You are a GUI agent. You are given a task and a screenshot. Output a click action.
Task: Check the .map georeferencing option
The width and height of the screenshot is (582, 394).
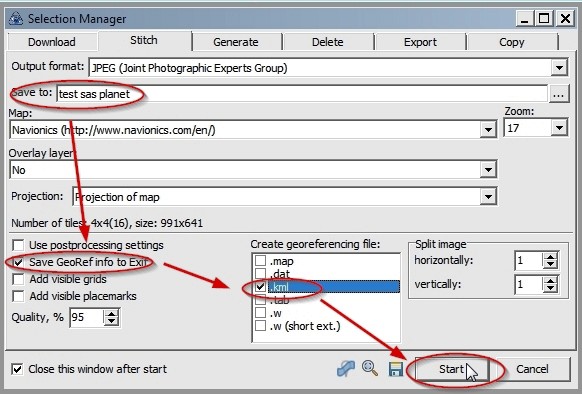tap(261, 261)
